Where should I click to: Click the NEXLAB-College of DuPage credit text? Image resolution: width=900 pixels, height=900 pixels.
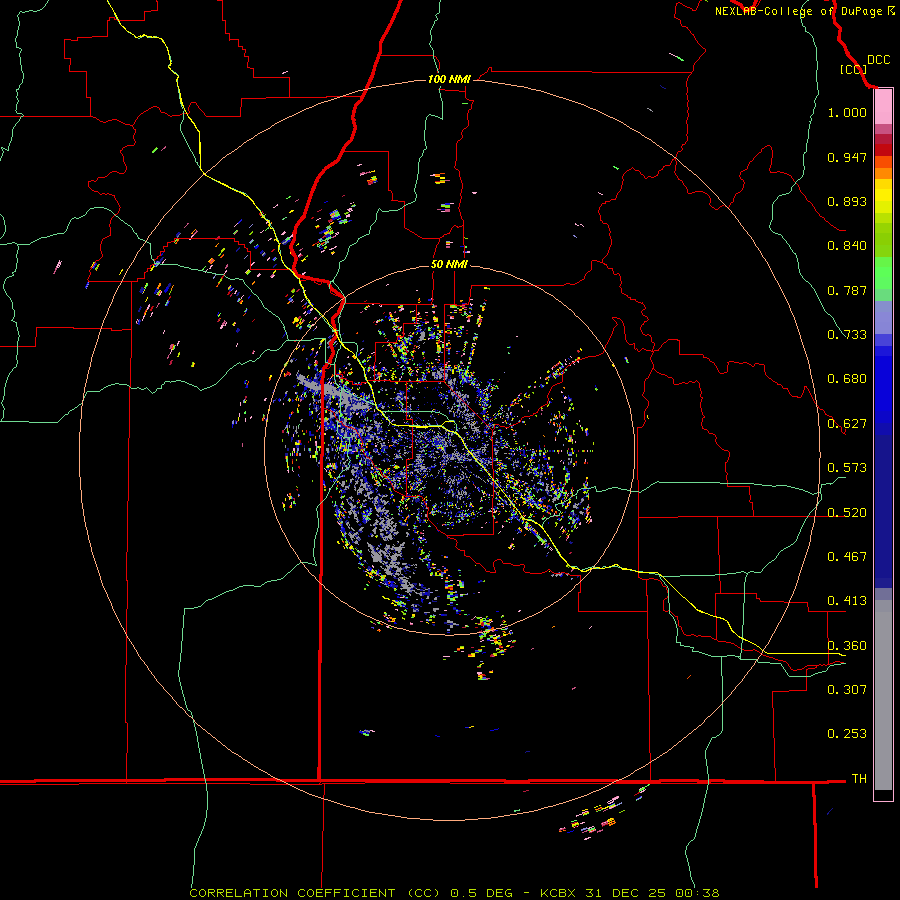click(804, 11)
